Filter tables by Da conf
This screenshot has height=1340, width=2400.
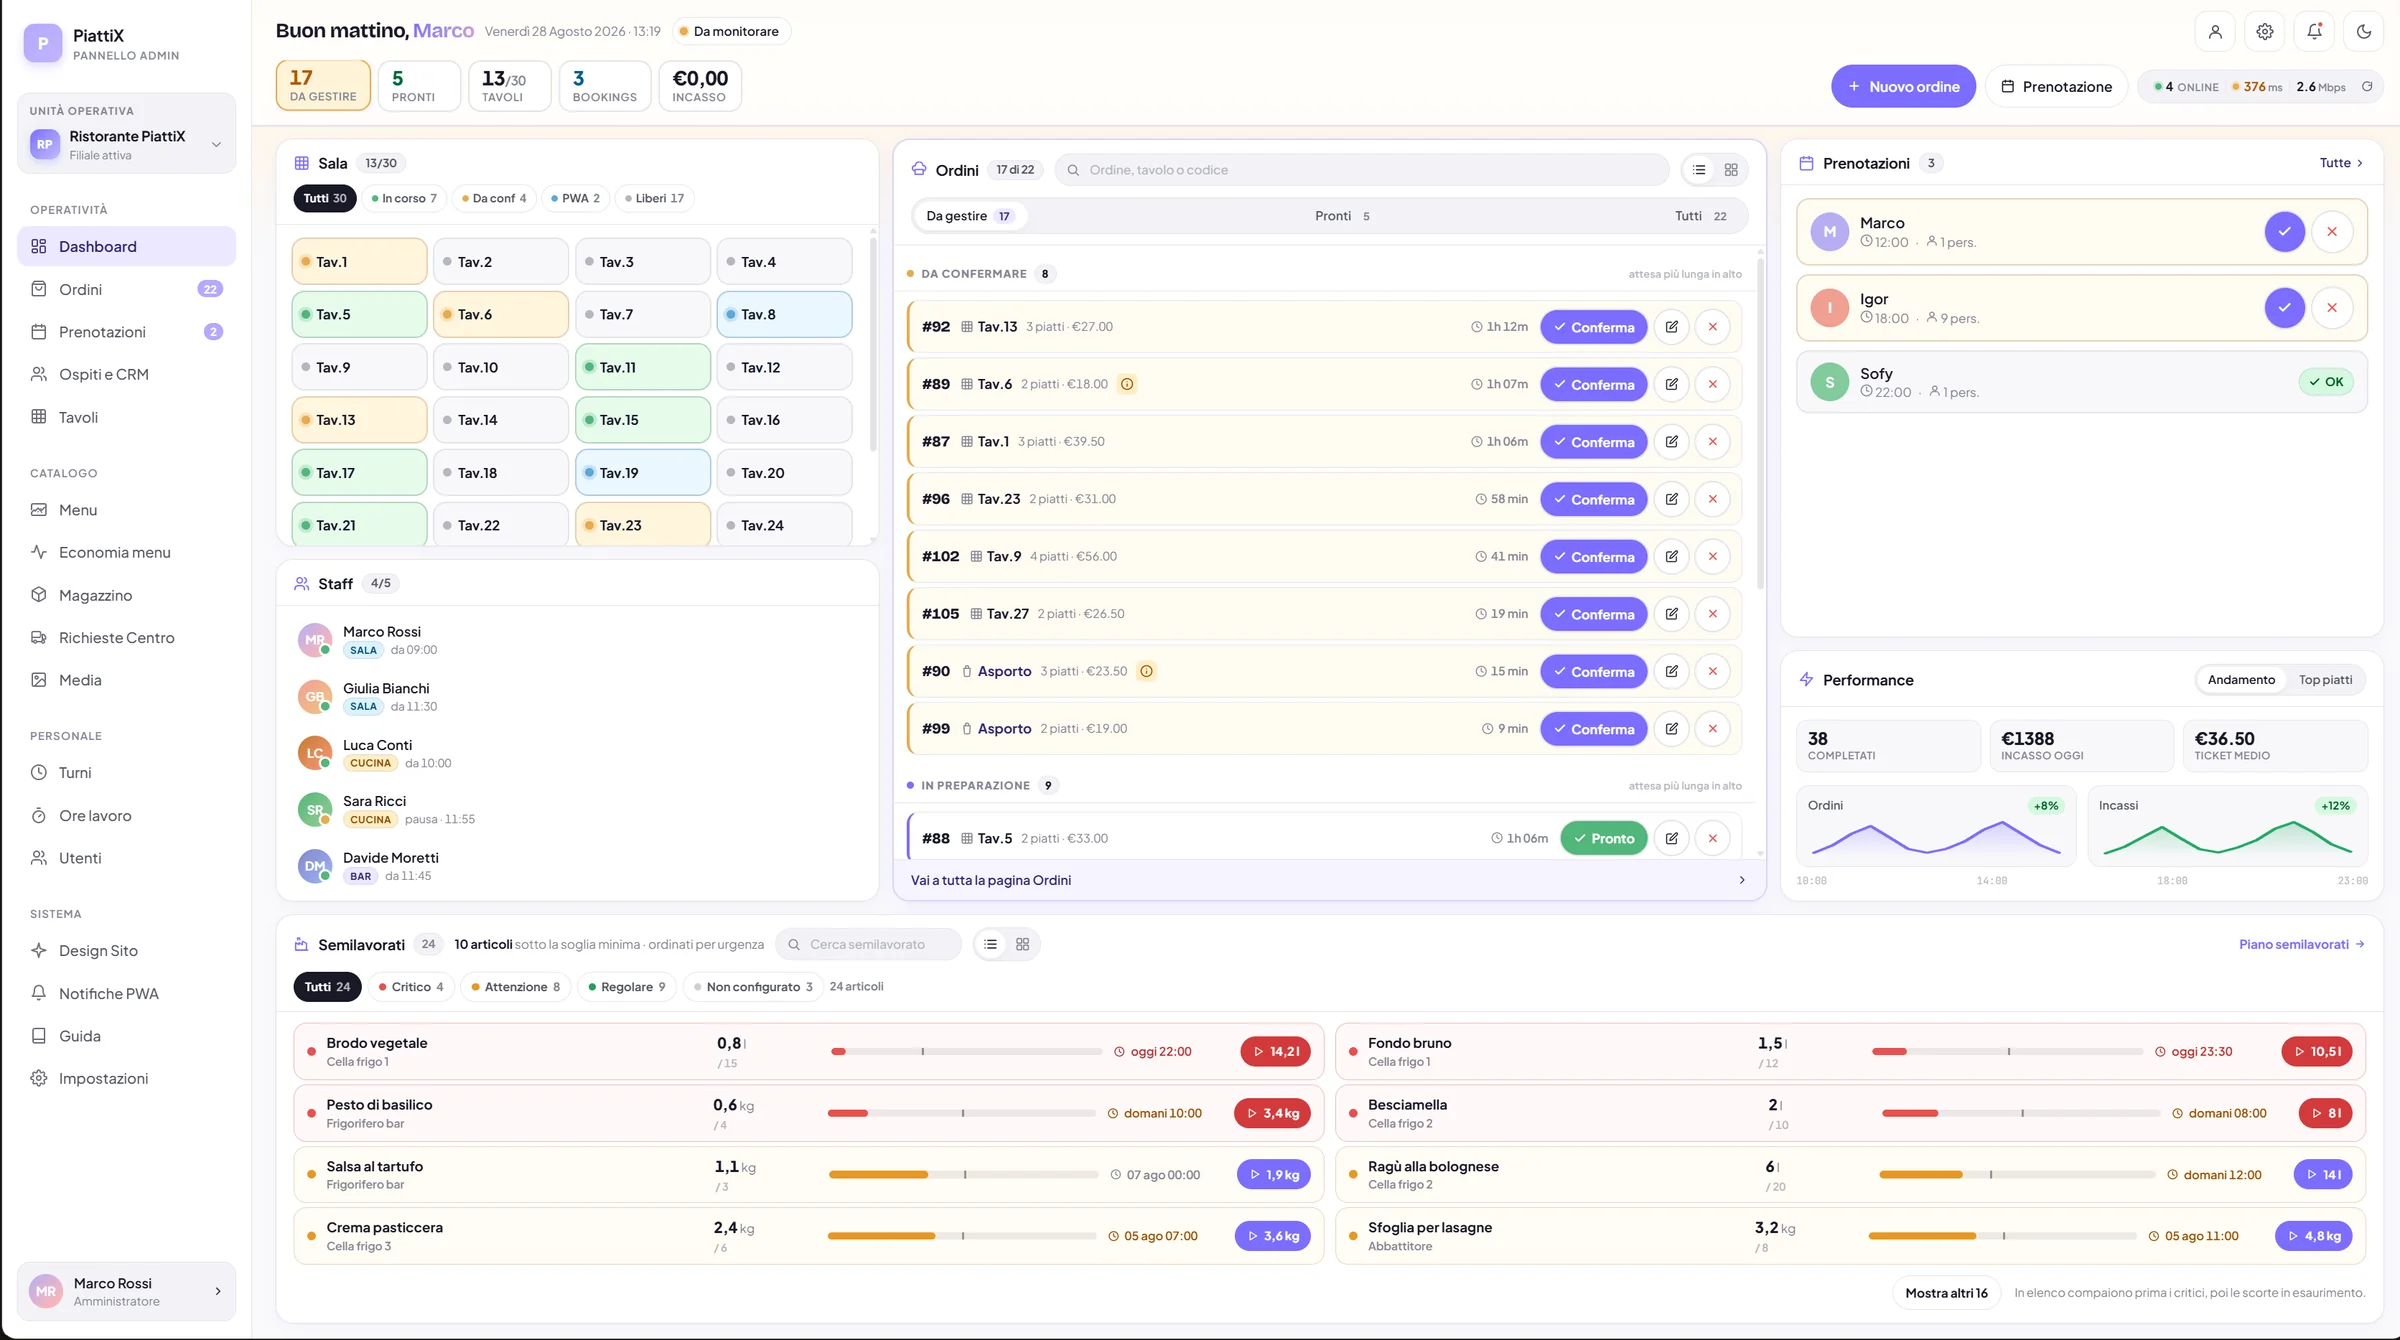coord(494,198)
